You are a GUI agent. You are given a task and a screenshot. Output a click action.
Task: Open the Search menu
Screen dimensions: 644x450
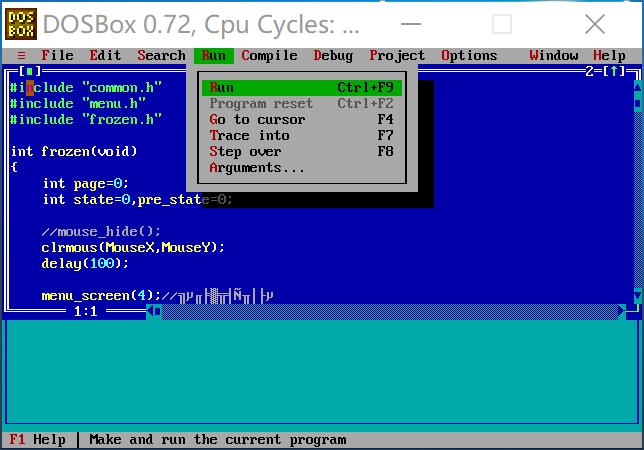[161, 55]
